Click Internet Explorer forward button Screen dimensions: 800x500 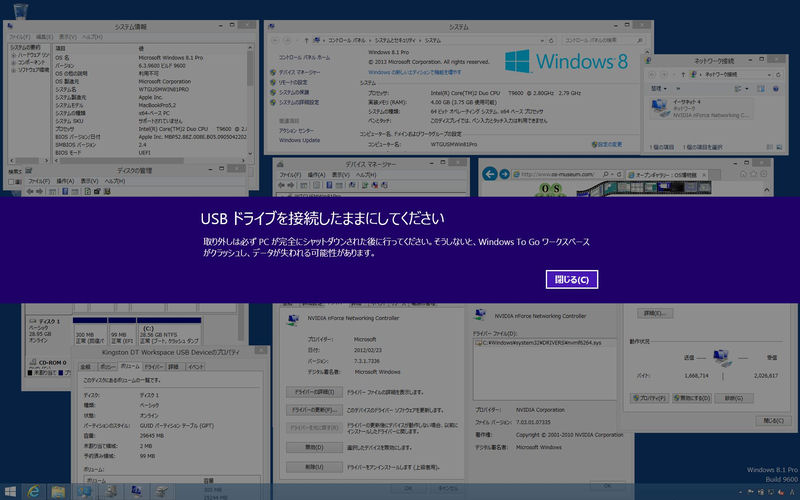click(x=504, y=174)
